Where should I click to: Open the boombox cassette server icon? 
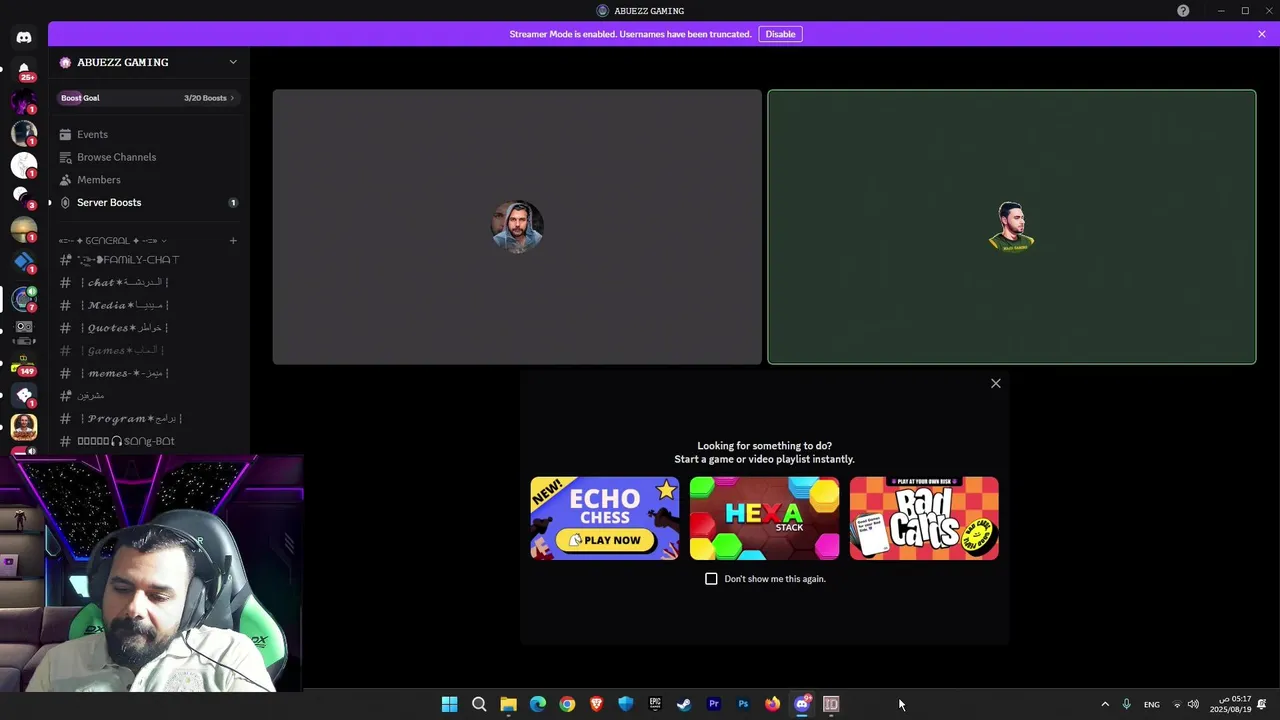click(x=24, y=330)
